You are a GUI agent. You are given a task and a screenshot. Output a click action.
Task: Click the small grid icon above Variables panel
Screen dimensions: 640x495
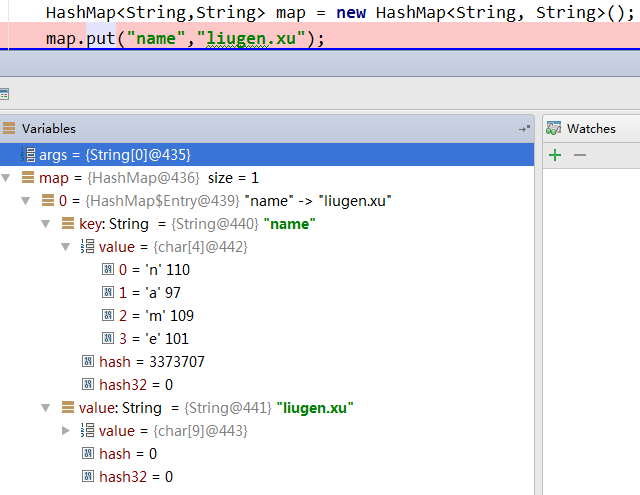pos(4,94)
